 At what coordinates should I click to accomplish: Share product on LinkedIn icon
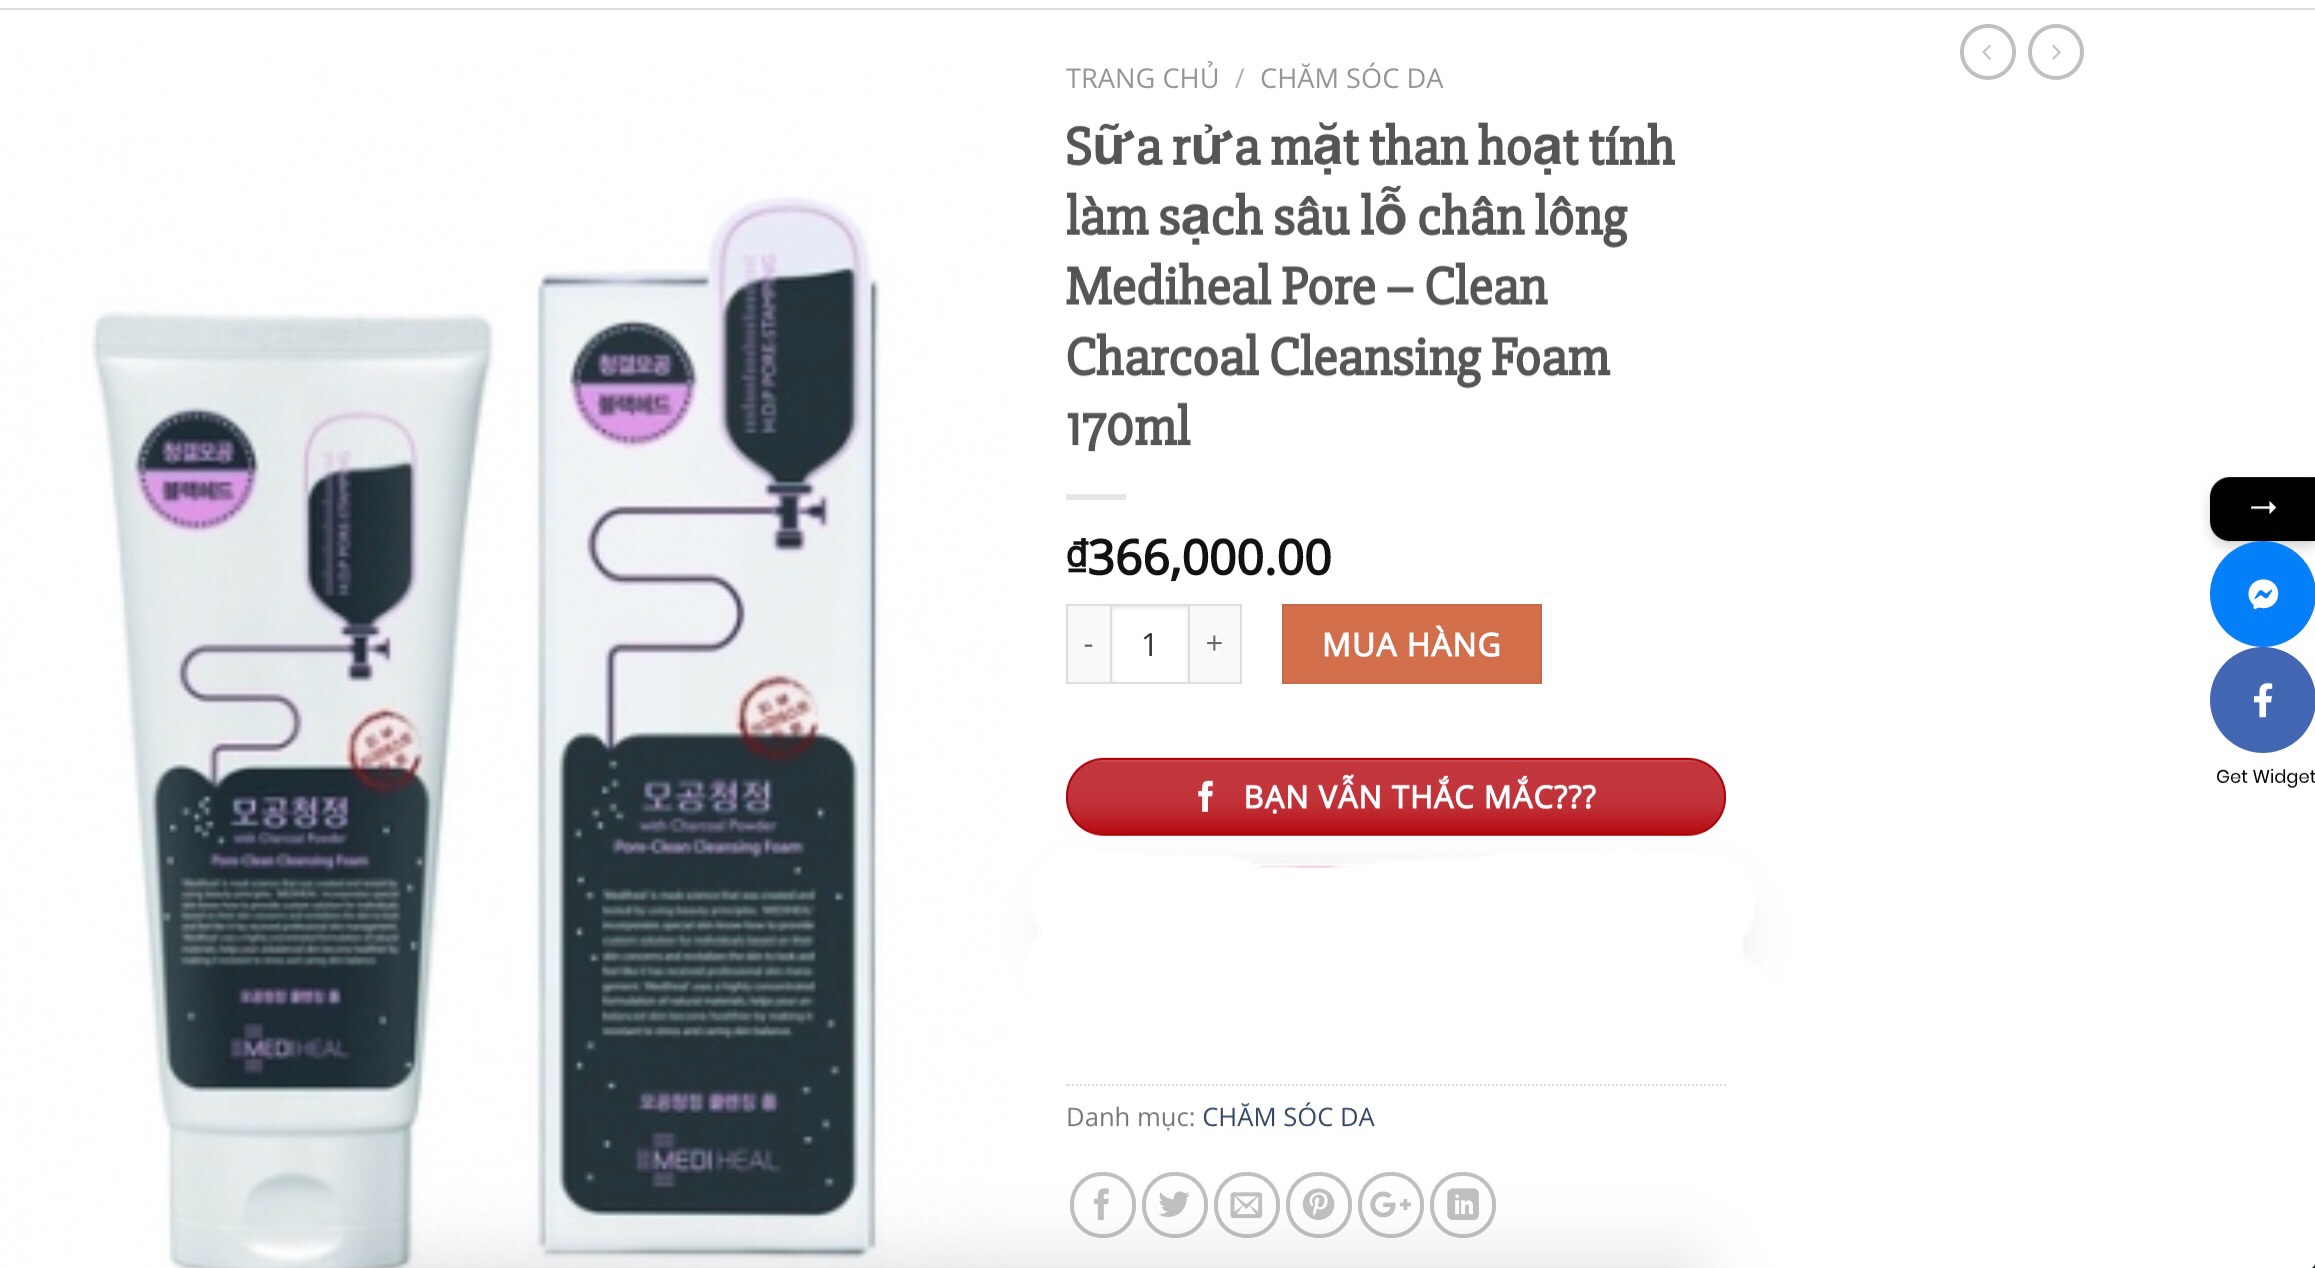click(1463, 1205)
